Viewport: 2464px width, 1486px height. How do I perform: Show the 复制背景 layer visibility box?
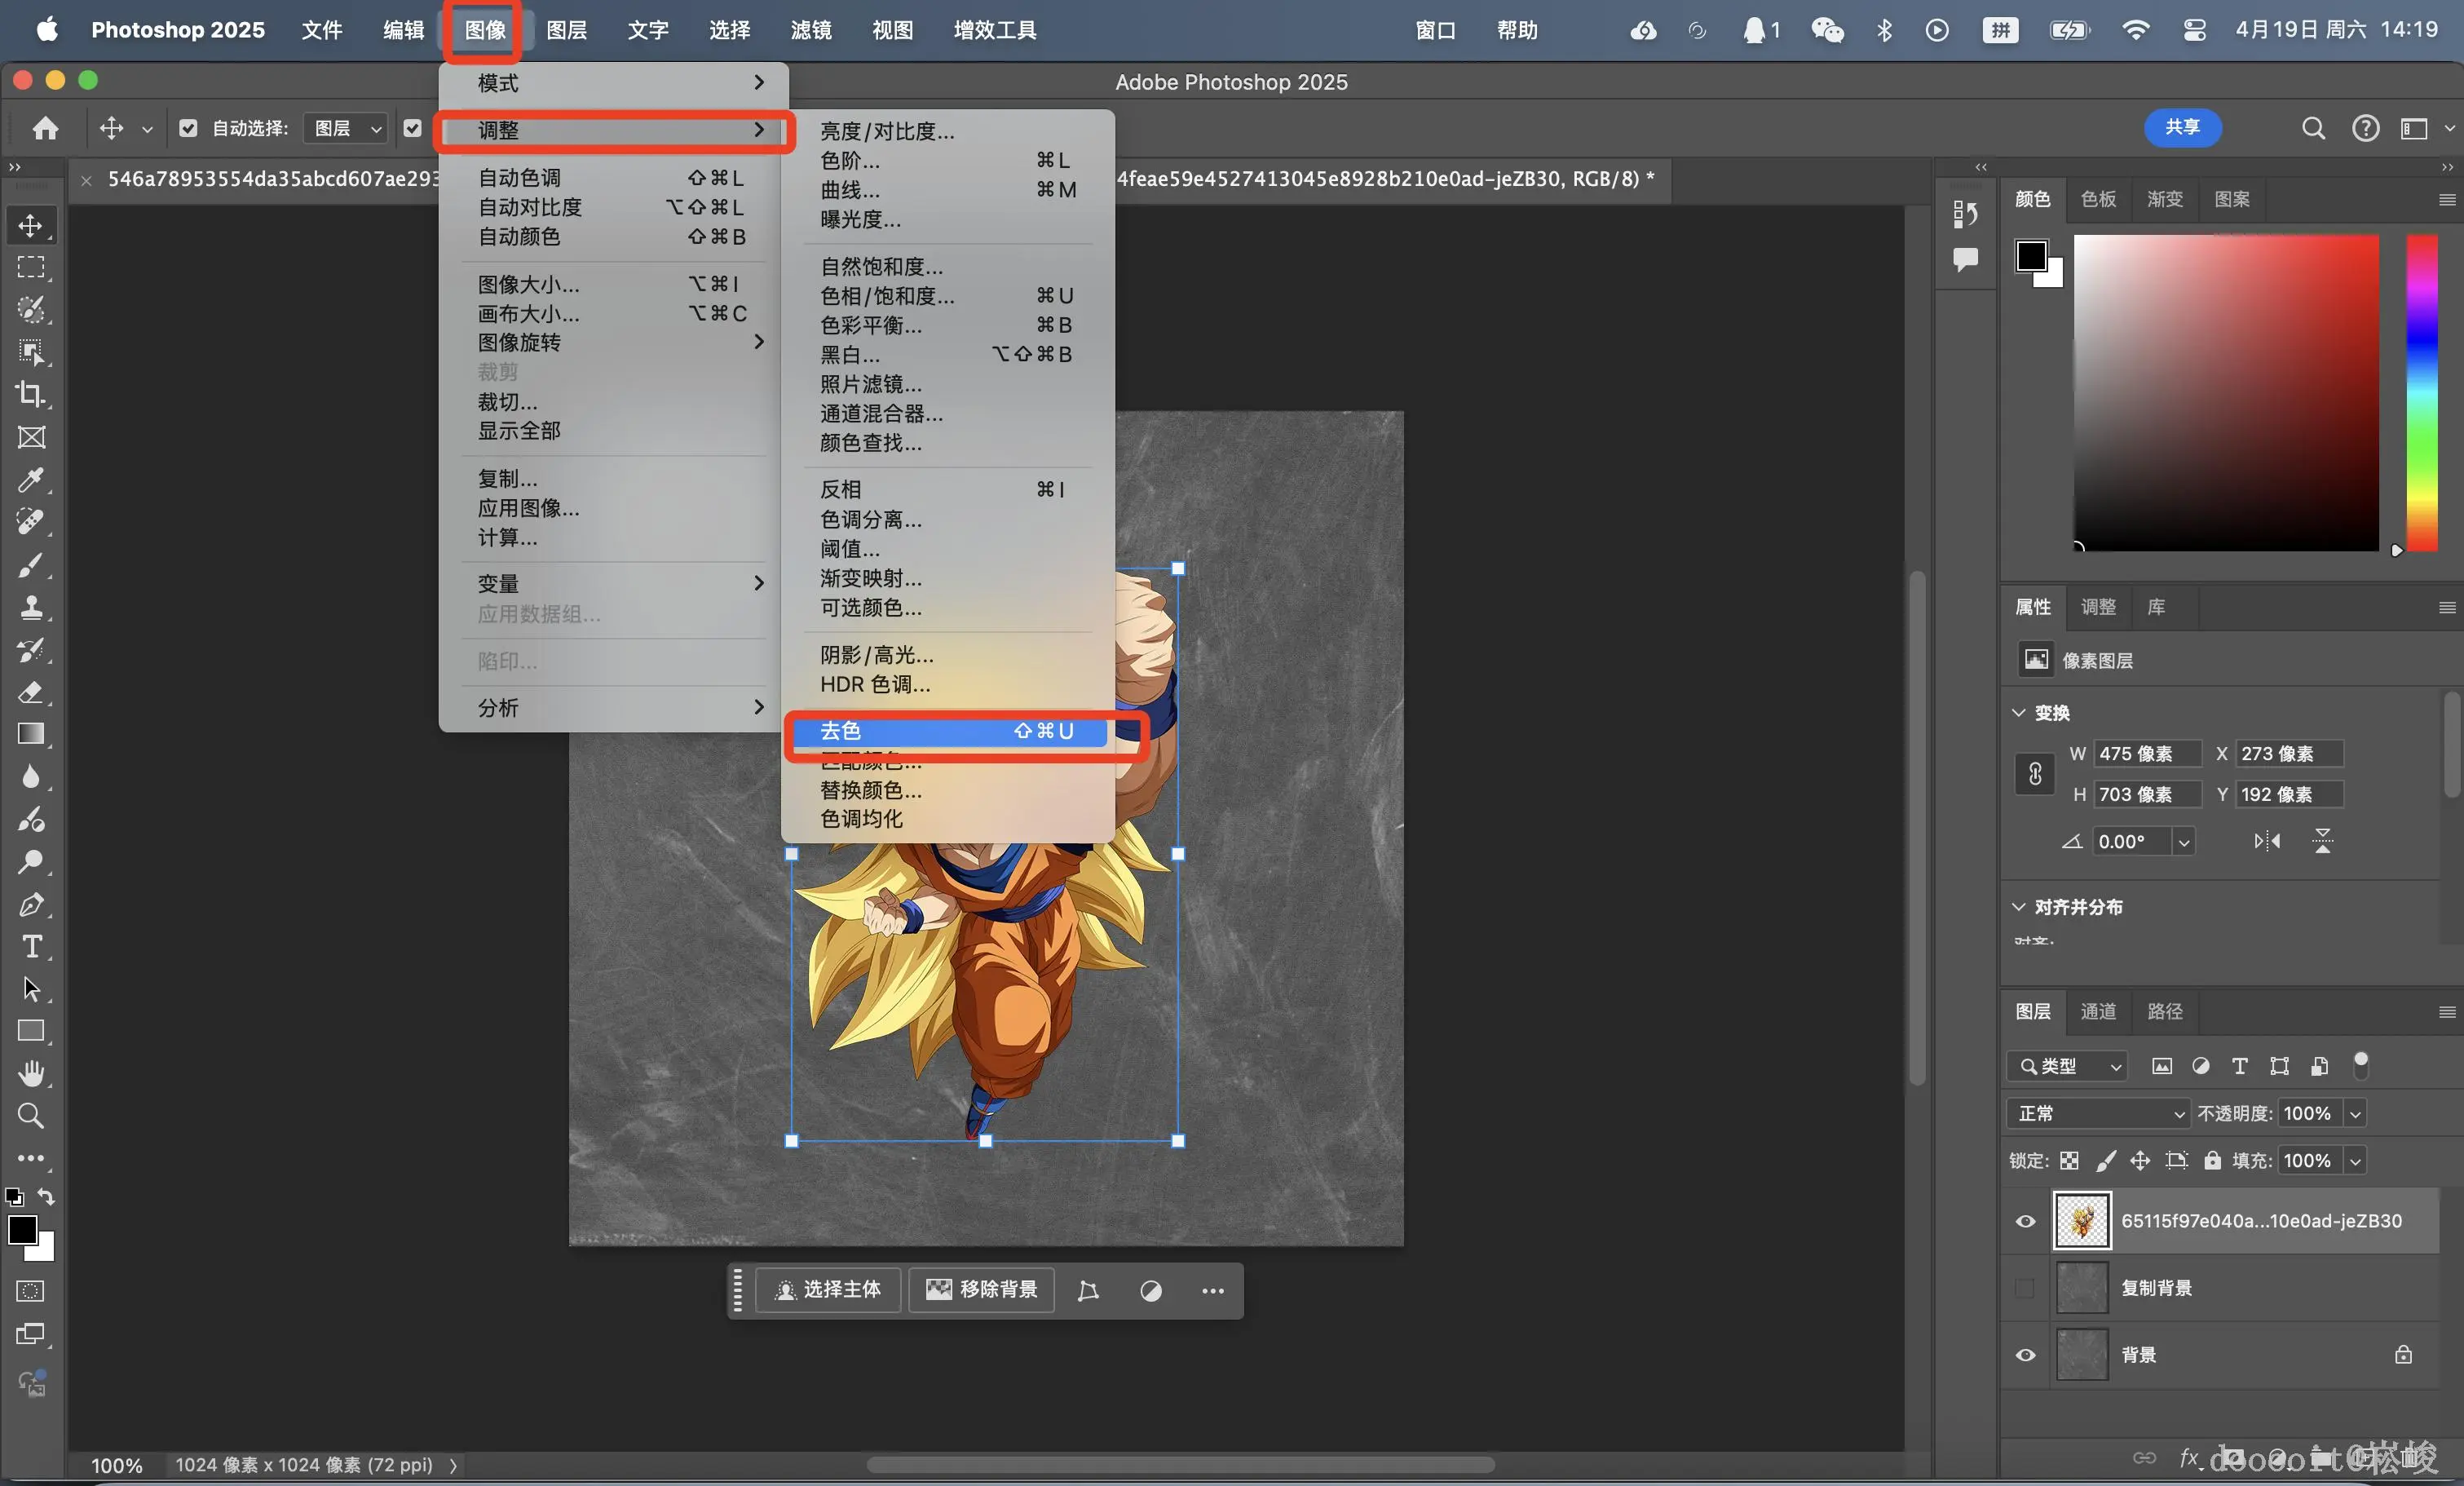[2025, 1288]
